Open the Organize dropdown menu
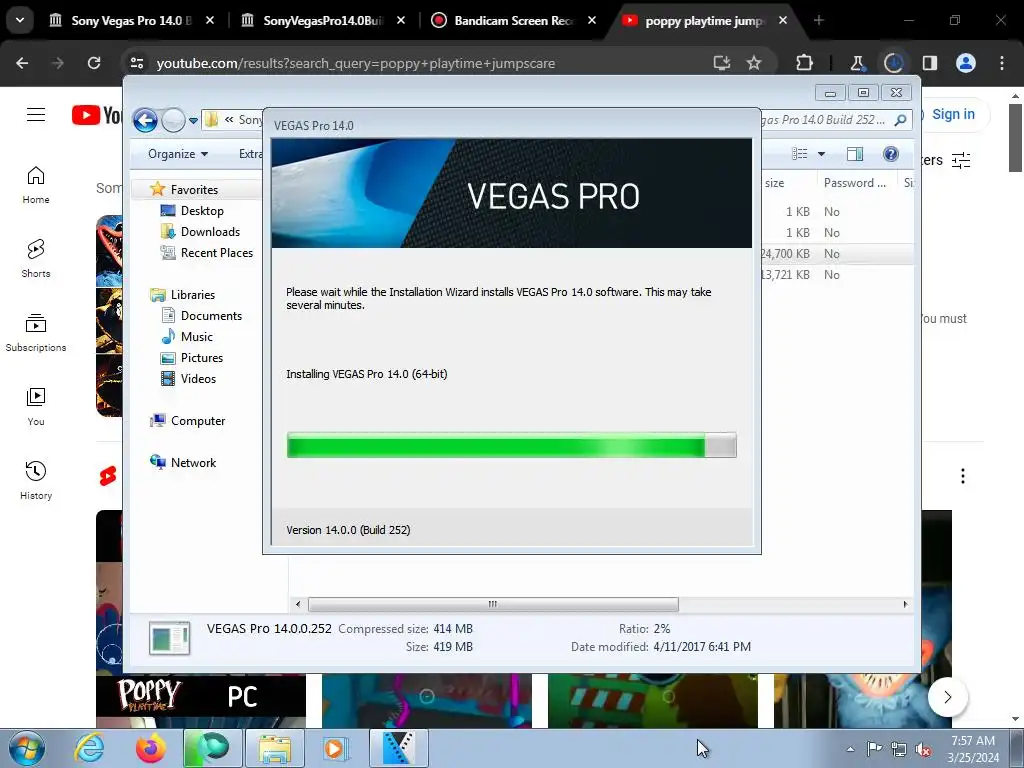Image resolution: width=1024 pixels, height=768 pixels. (x=178, y=154)
